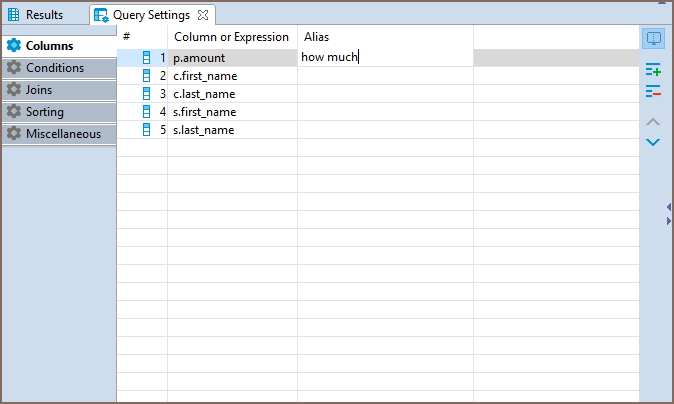Move selected column up with up chevron
This screenshot has width=674, height=404.
coord(653,122)
